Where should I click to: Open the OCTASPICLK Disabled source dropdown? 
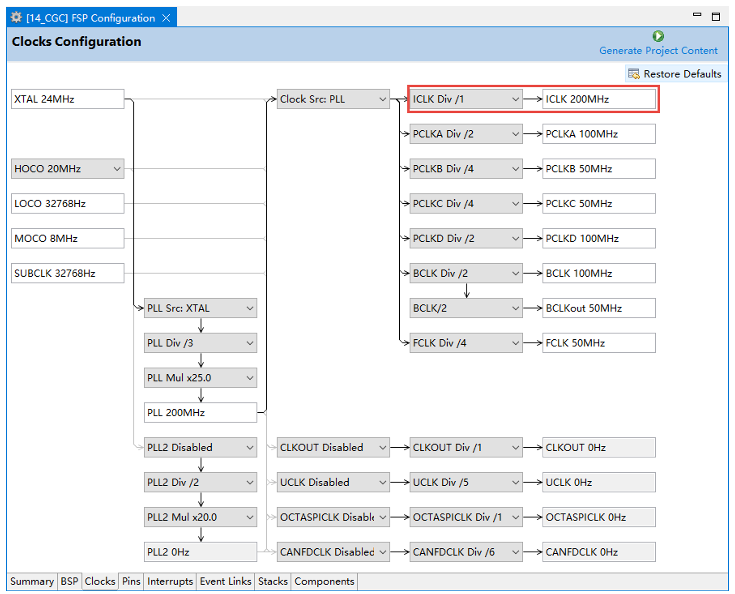pos(333,517)
